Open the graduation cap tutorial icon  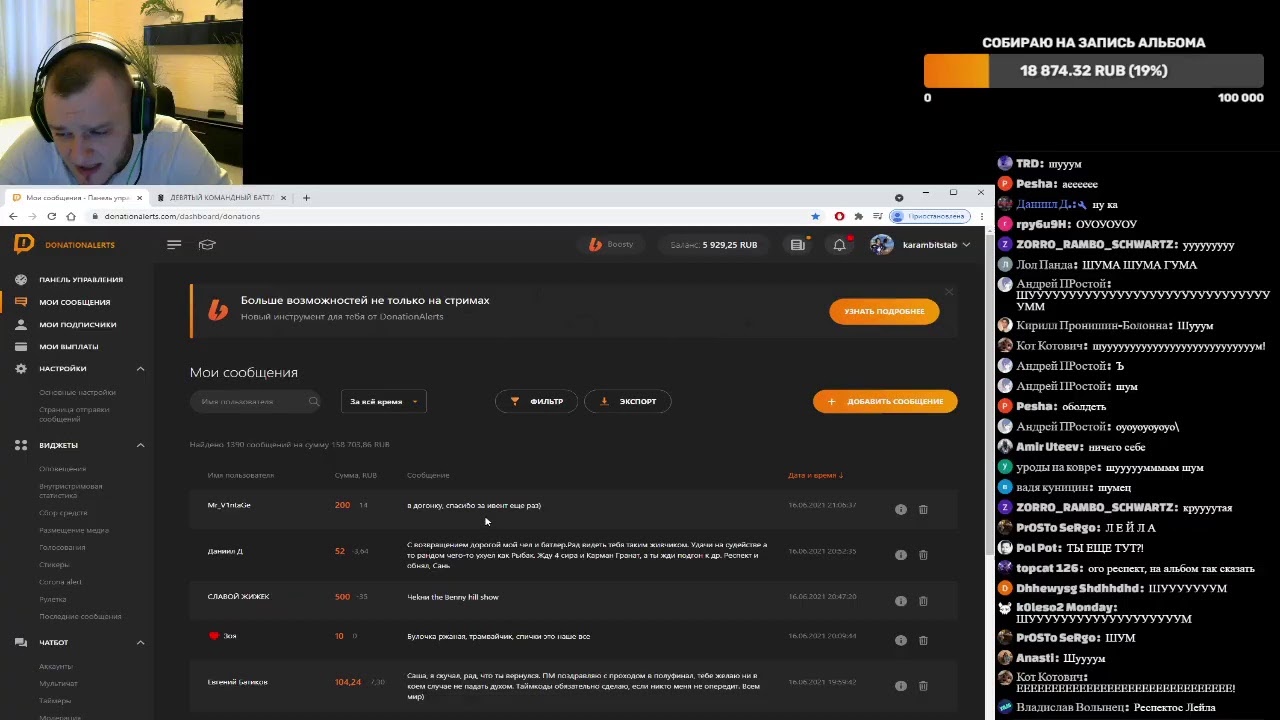[207, 244]
